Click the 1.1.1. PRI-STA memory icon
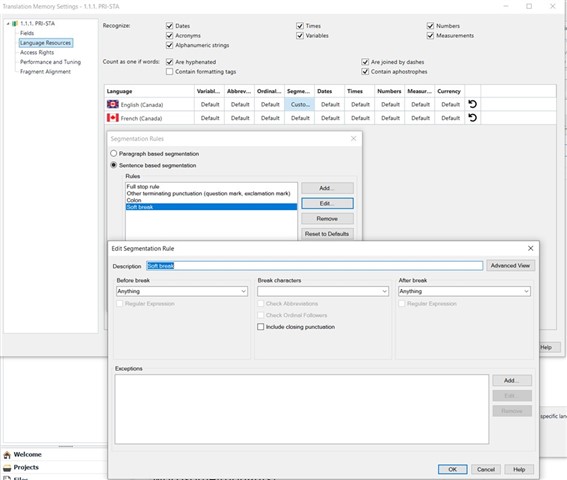 15,24
